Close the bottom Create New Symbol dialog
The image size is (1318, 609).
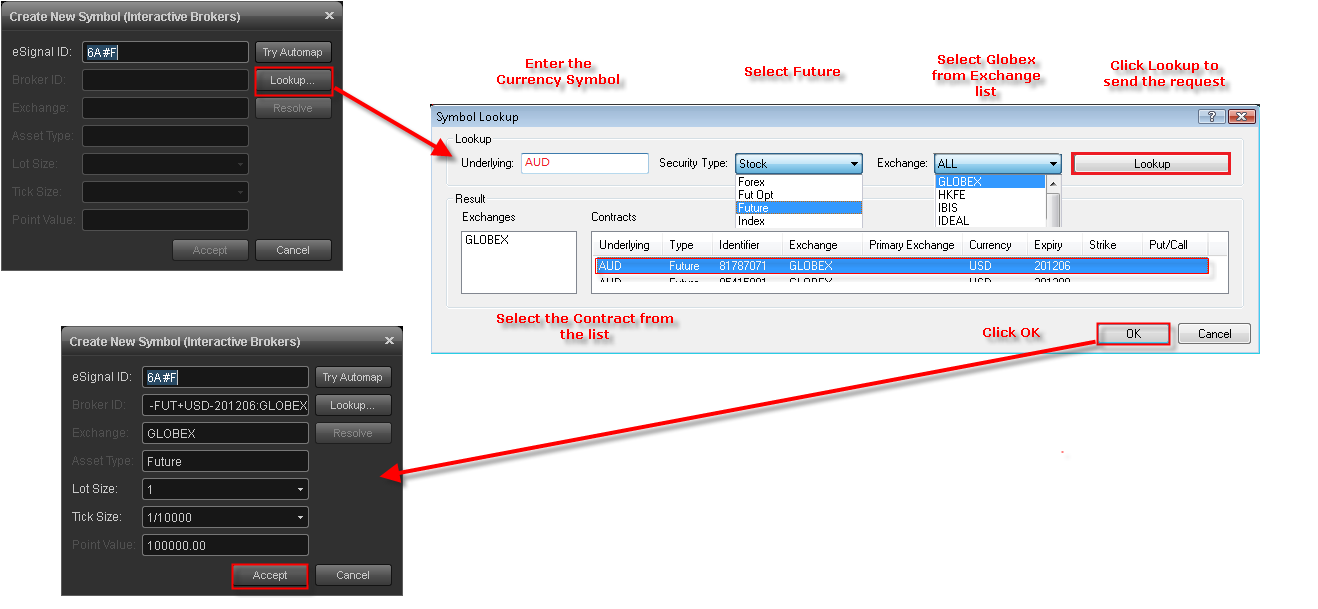tap(390, 341)
